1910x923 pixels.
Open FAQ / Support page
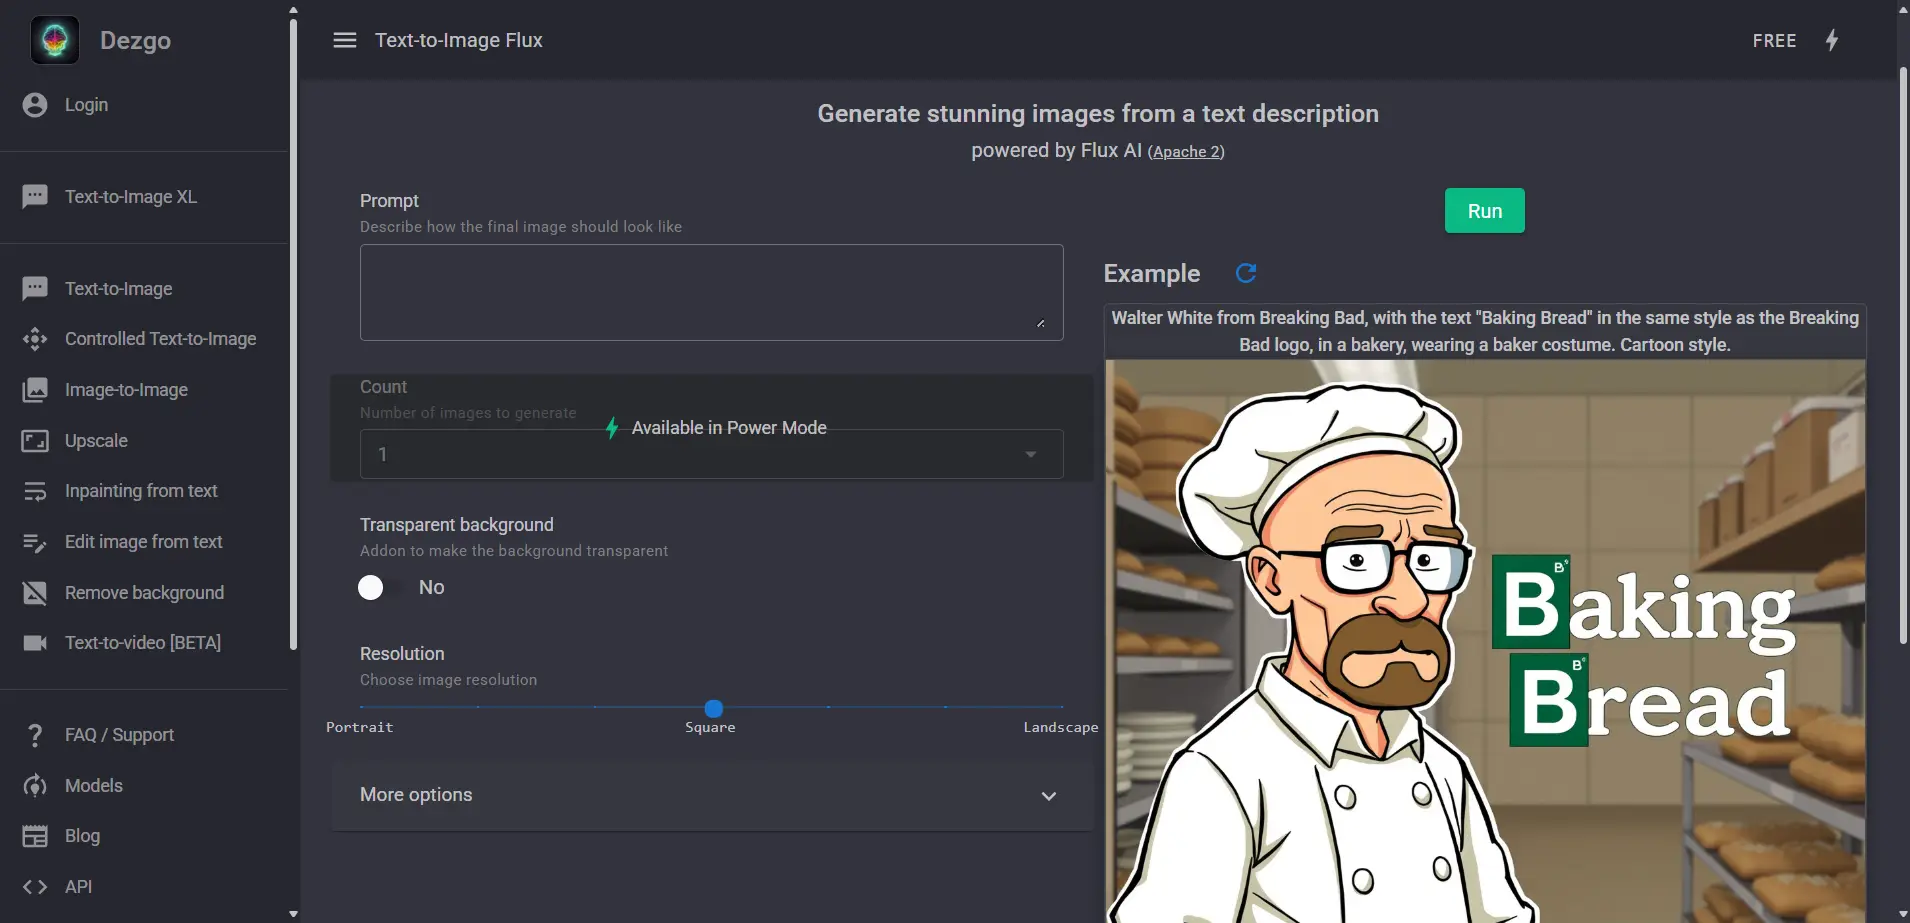point(119,735)
